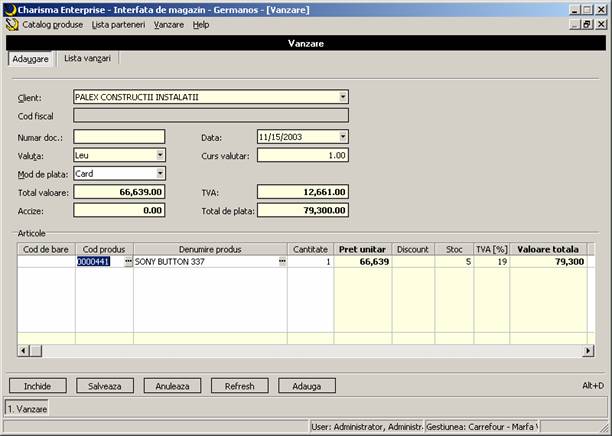
Task: Click right arrow of horizontal grid scrollbar
Action: click(x=588, y=351)
